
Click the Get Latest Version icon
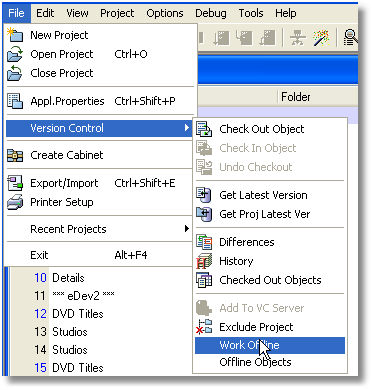click(204, 195)
